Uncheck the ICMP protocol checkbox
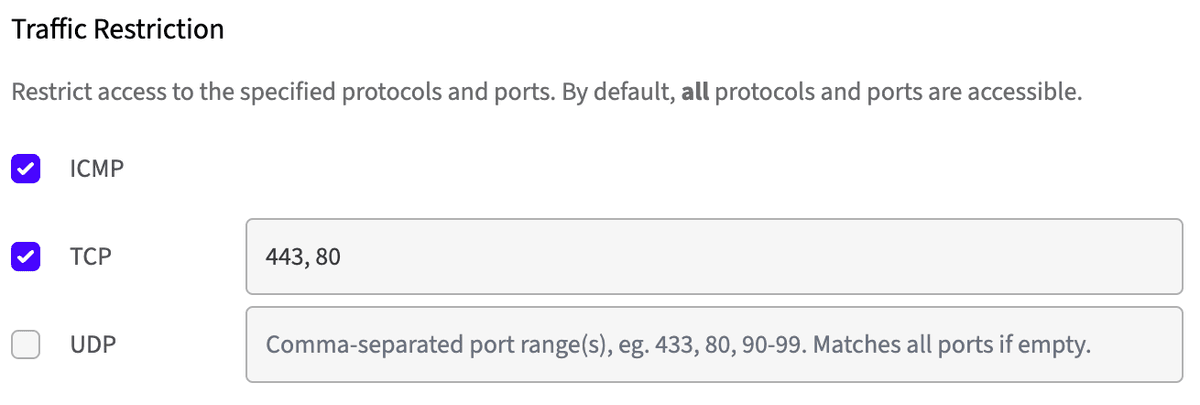 [25, 169]
